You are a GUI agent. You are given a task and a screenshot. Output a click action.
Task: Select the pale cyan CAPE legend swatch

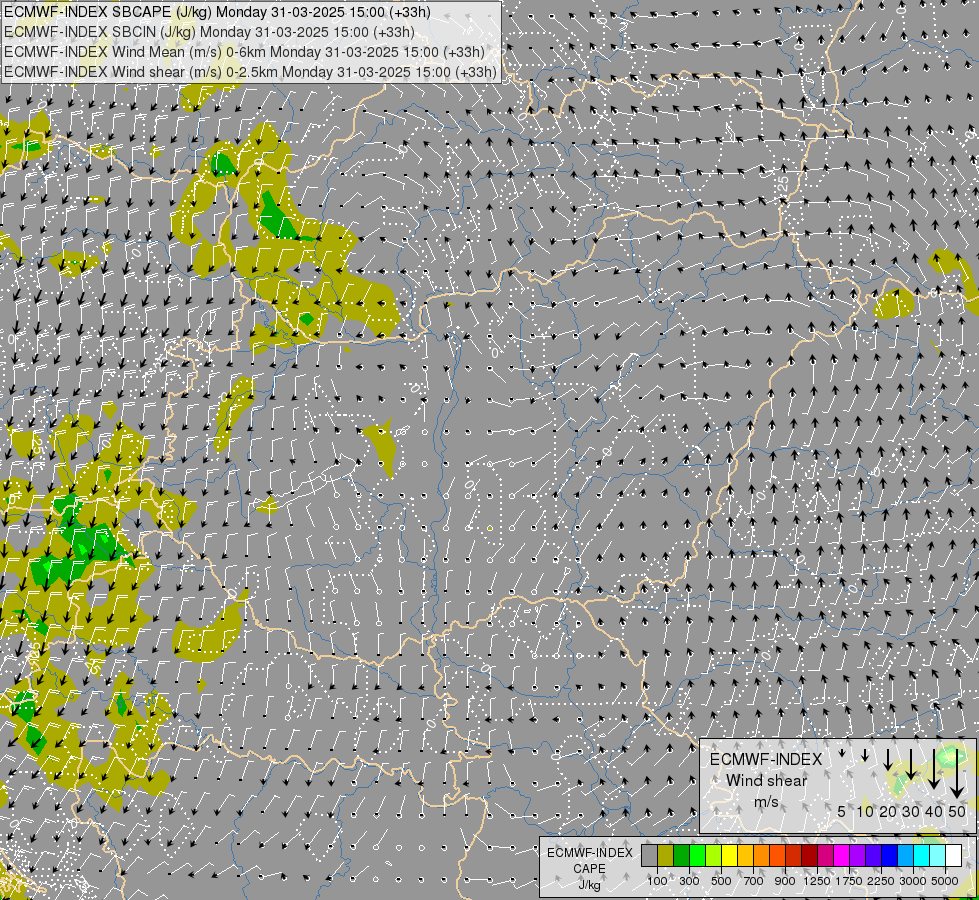point(938,856)
